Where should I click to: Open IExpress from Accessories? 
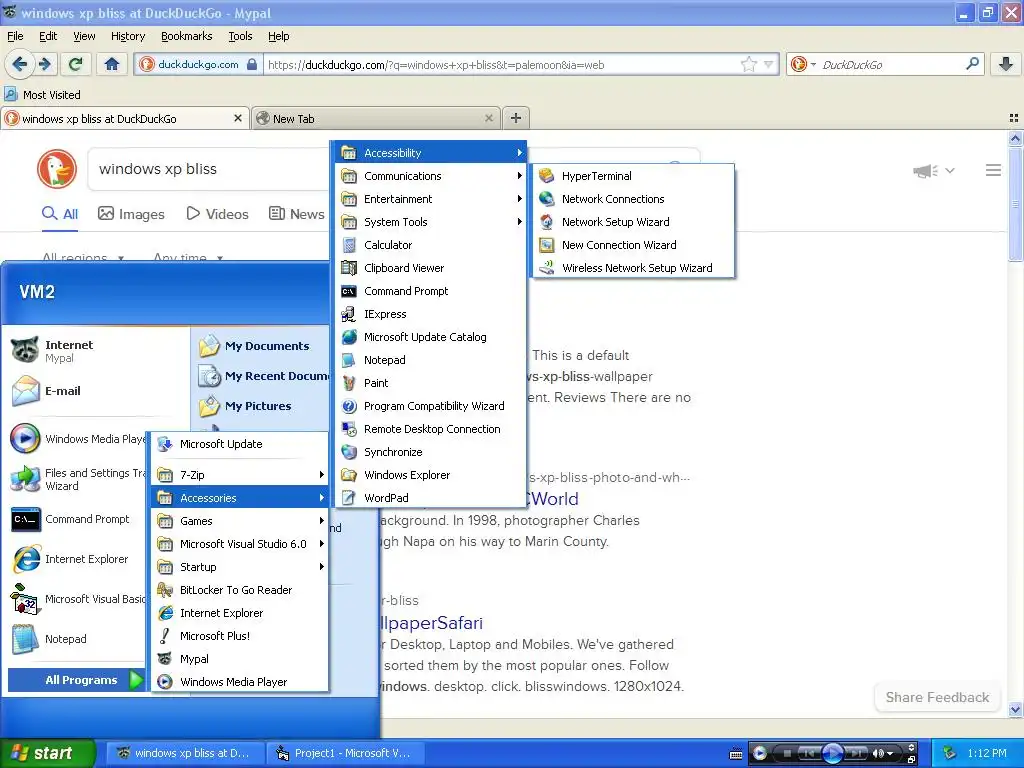coord(431,314)
